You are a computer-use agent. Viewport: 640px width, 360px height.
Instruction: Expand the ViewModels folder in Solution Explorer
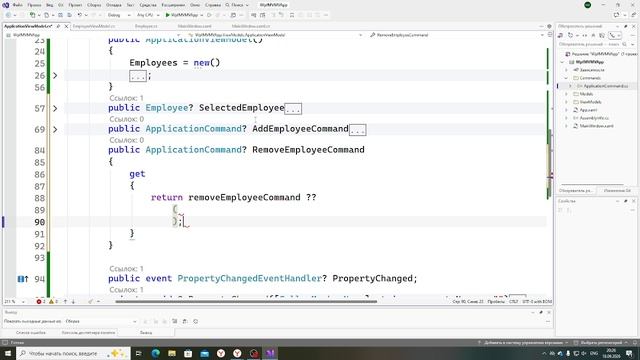click(566, 102)
